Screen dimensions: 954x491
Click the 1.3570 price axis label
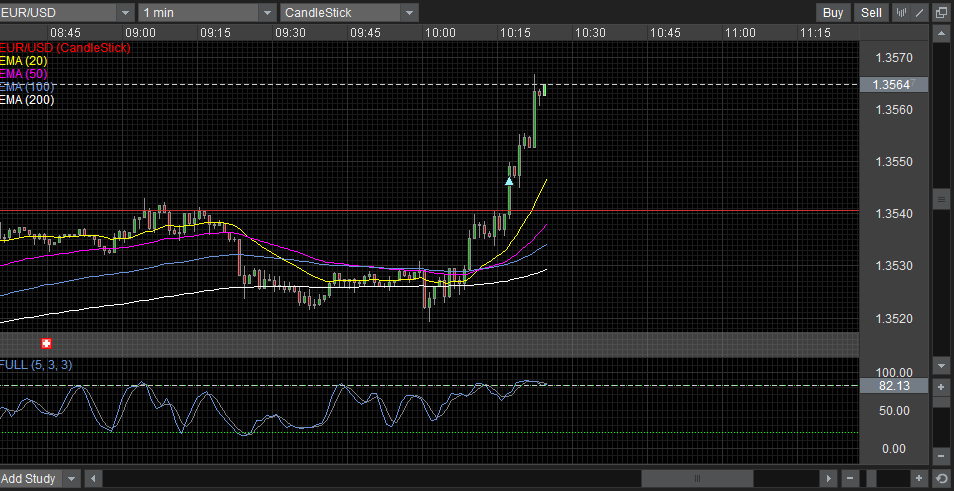(x=894, y=58)
